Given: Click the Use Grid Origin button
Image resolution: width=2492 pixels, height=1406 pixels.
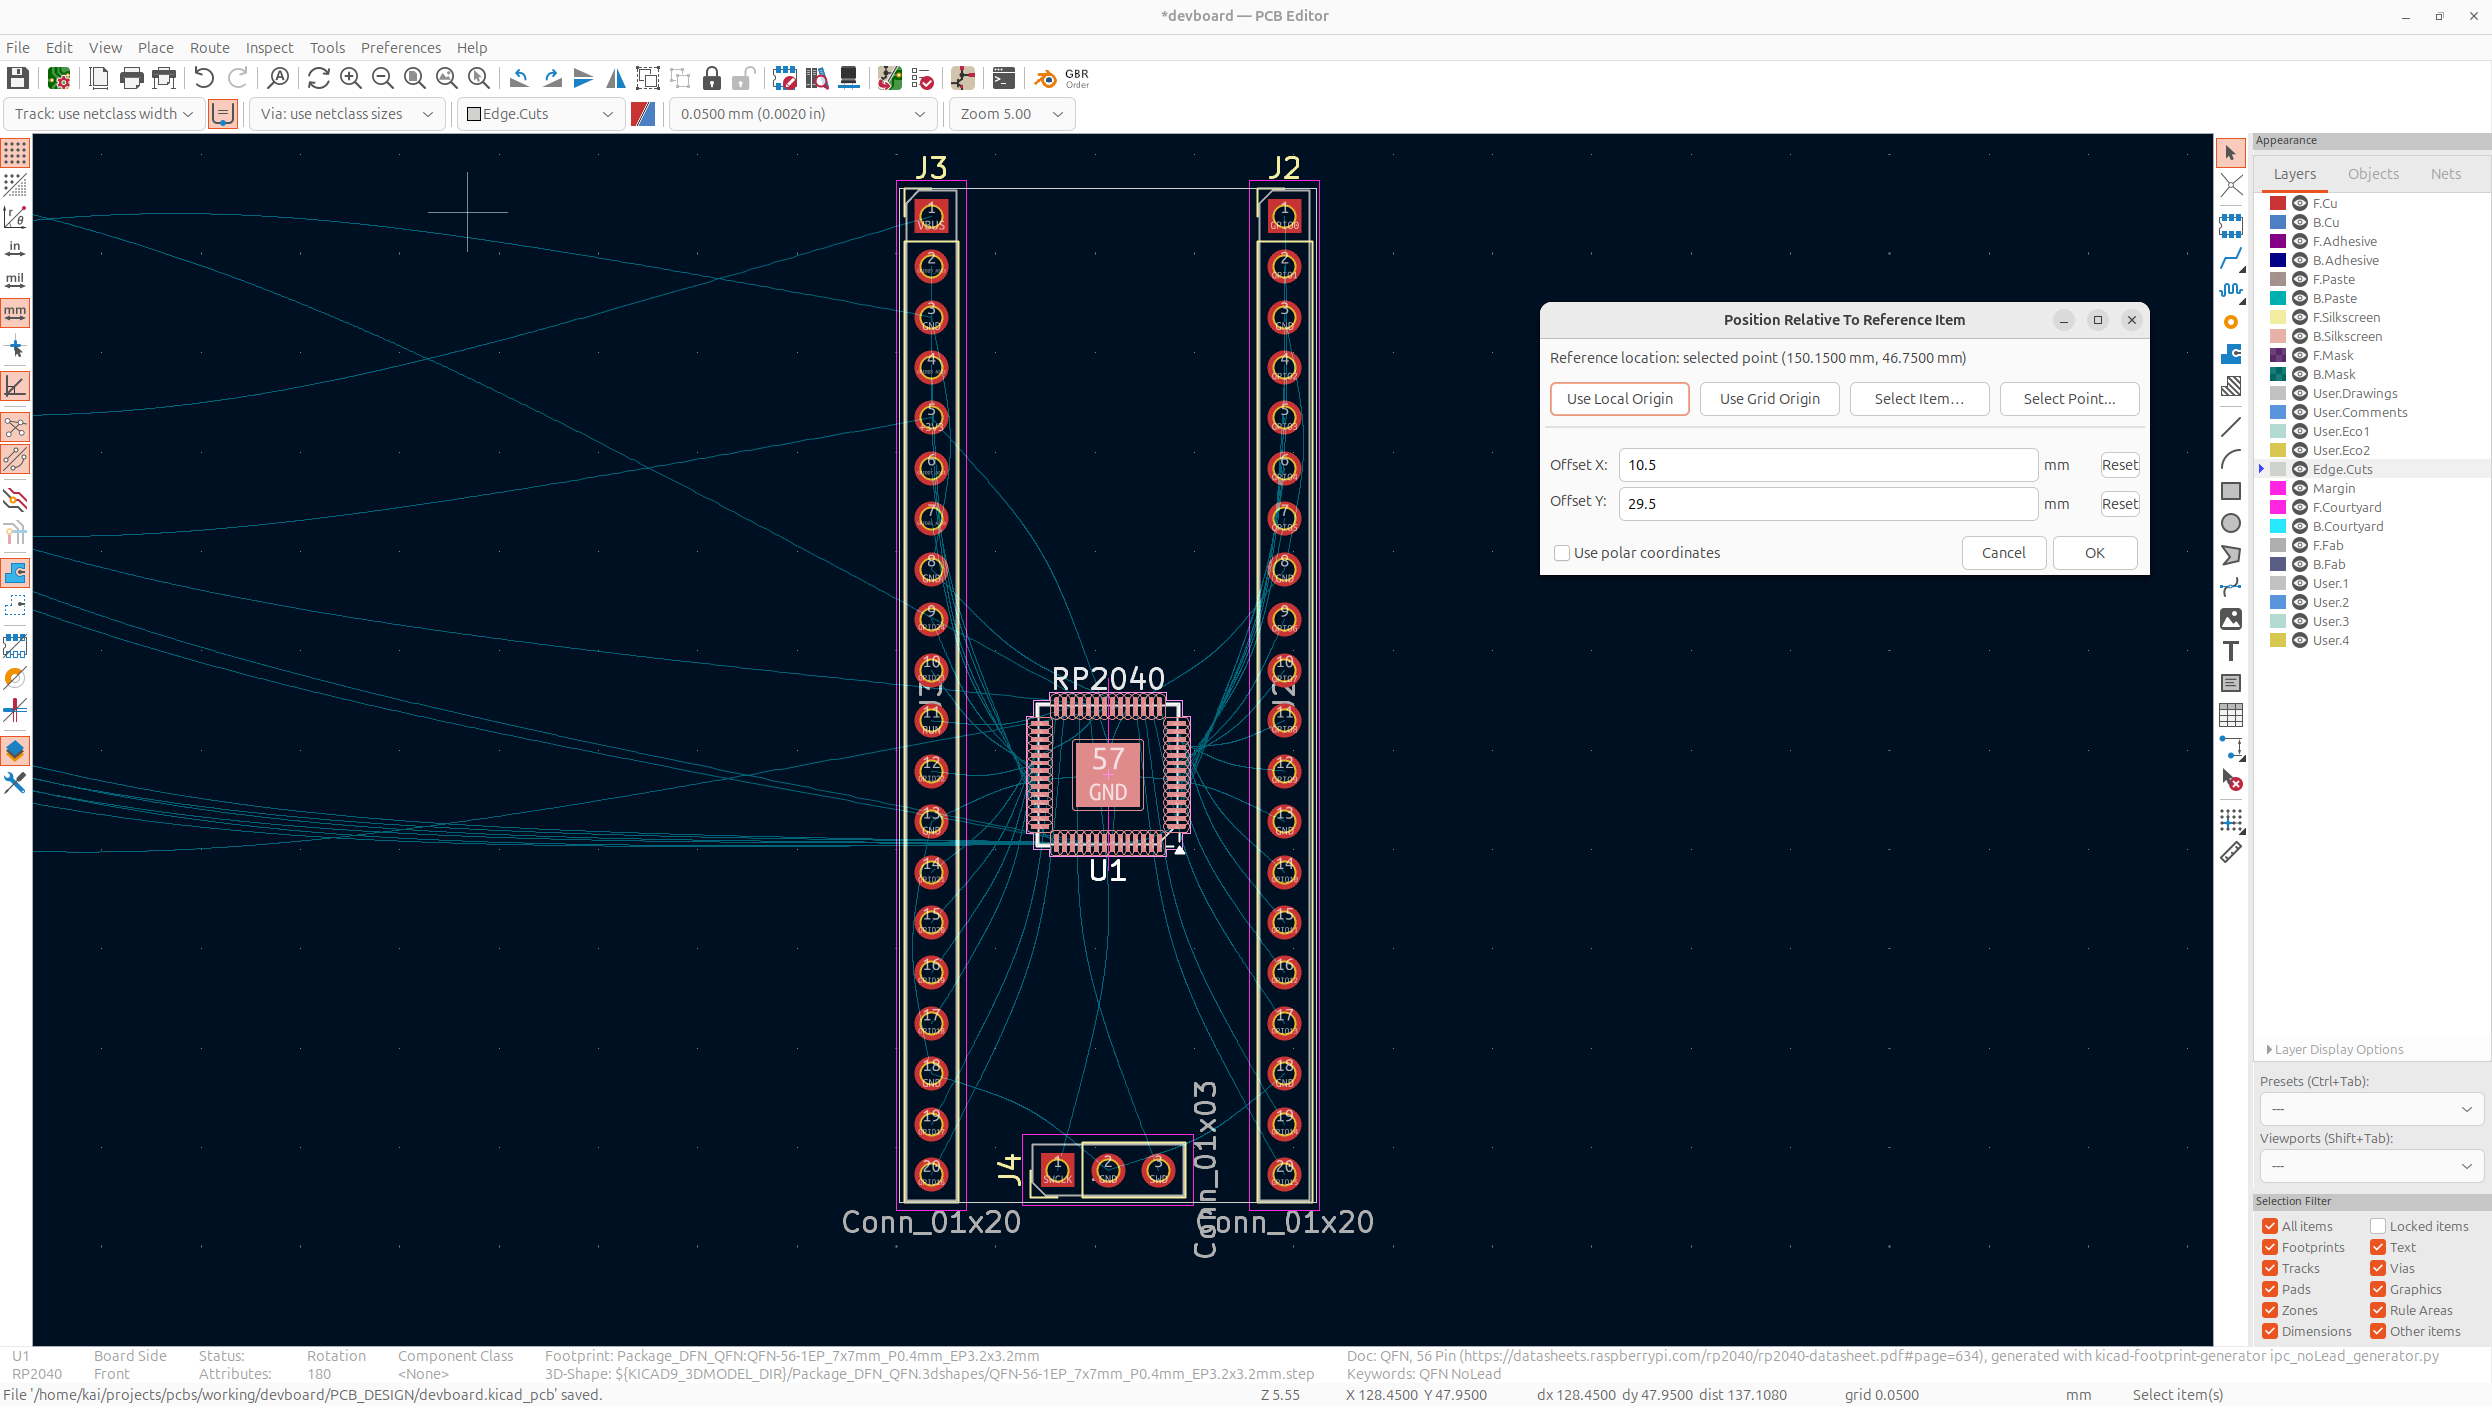Looking at the screenshot, I should tap(1769, 399).
